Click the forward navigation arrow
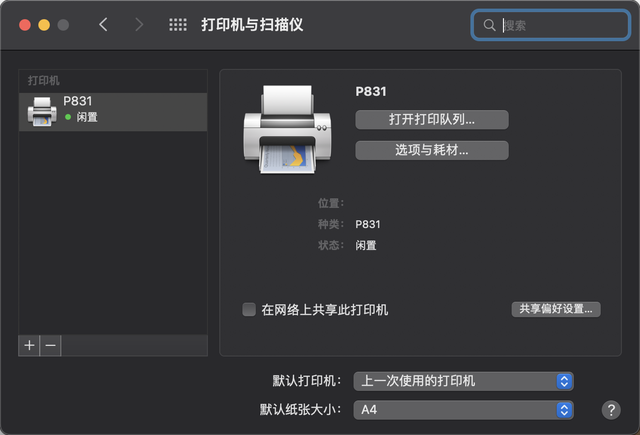 (139, 25)
